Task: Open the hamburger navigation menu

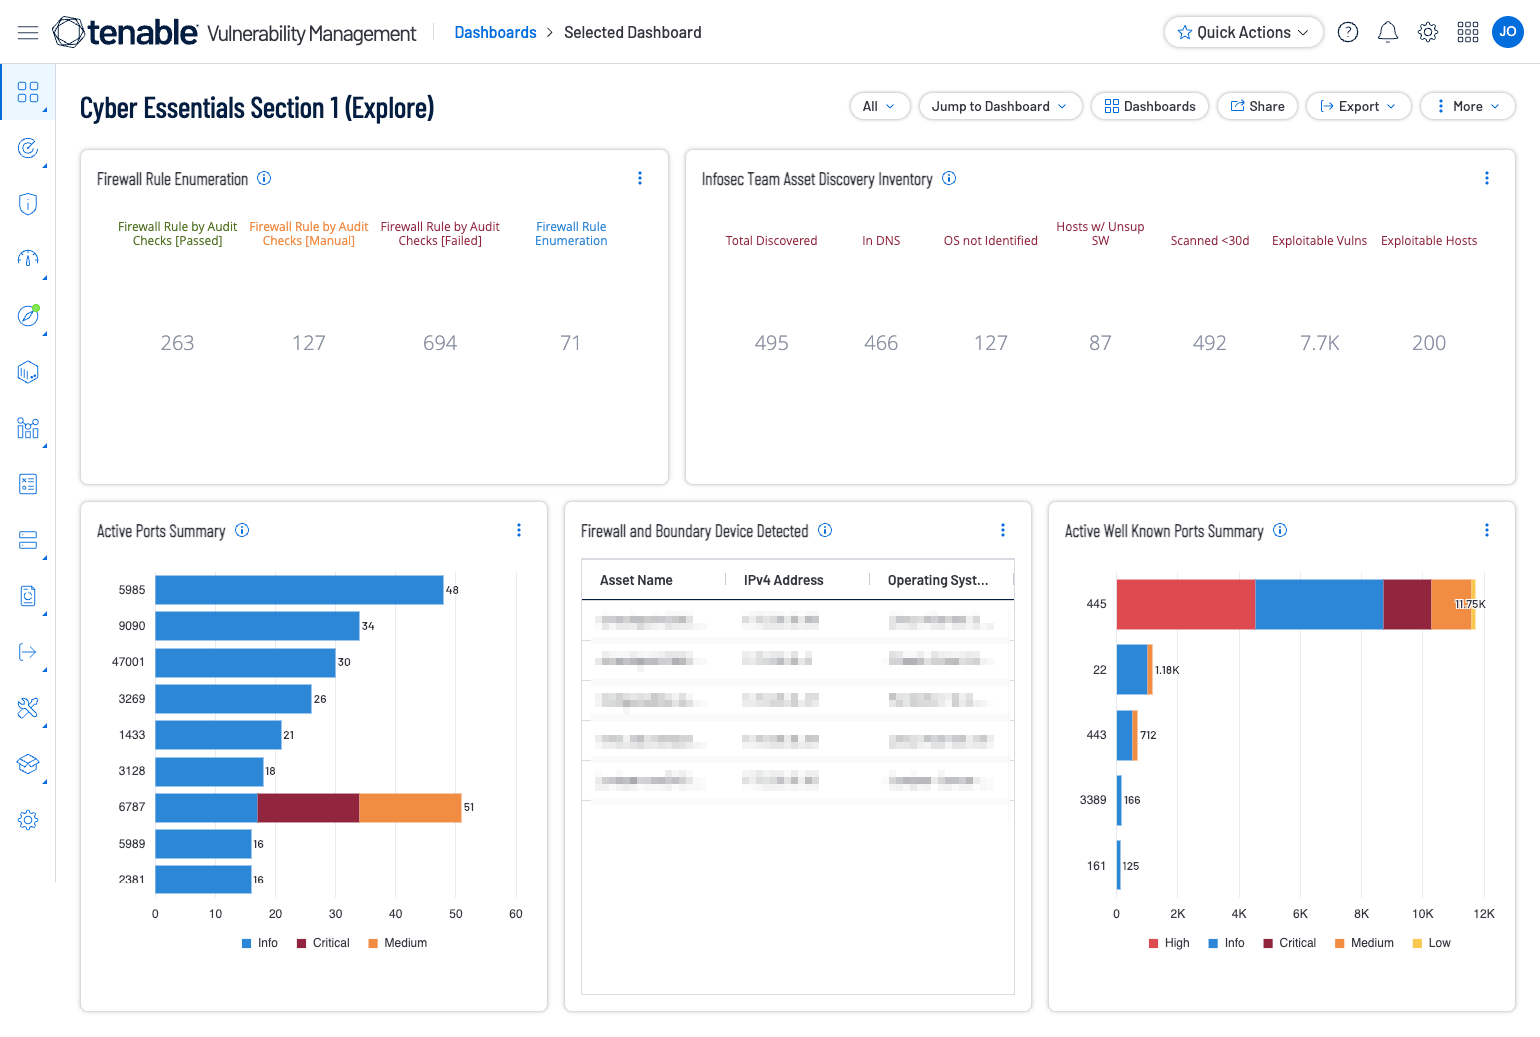Action: [x=28, y=33]
